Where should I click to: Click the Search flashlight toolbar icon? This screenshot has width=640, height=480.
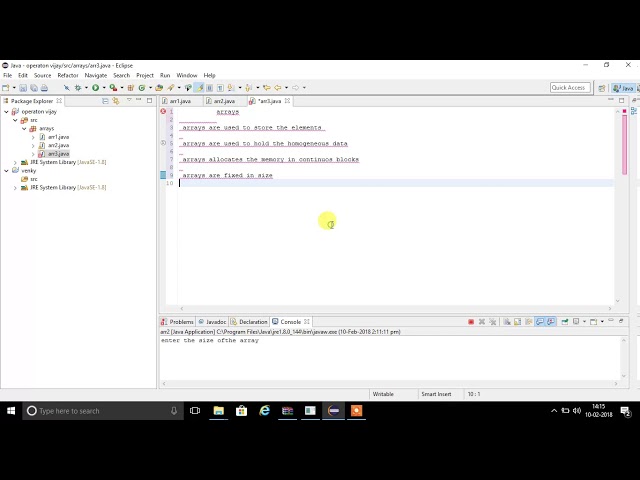click(171, 88)
